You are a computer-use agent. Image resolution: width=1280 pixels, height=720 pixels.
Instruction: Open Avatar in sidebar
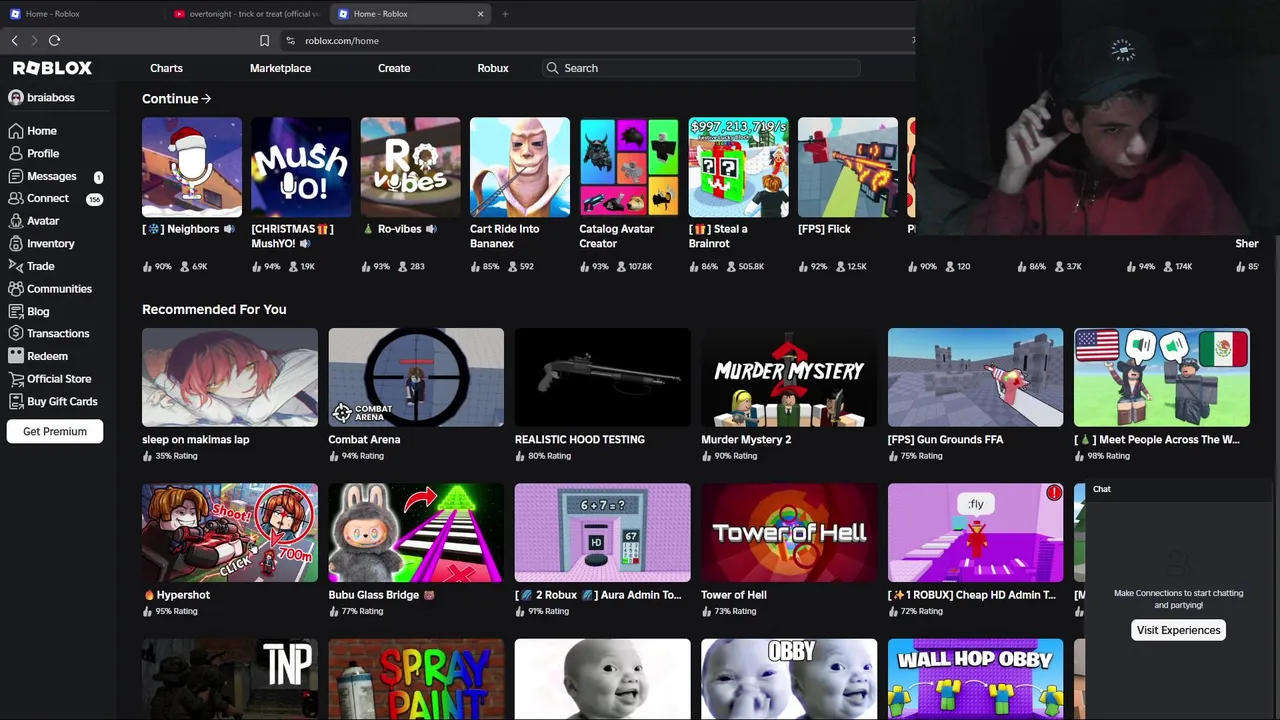(34, 221)
